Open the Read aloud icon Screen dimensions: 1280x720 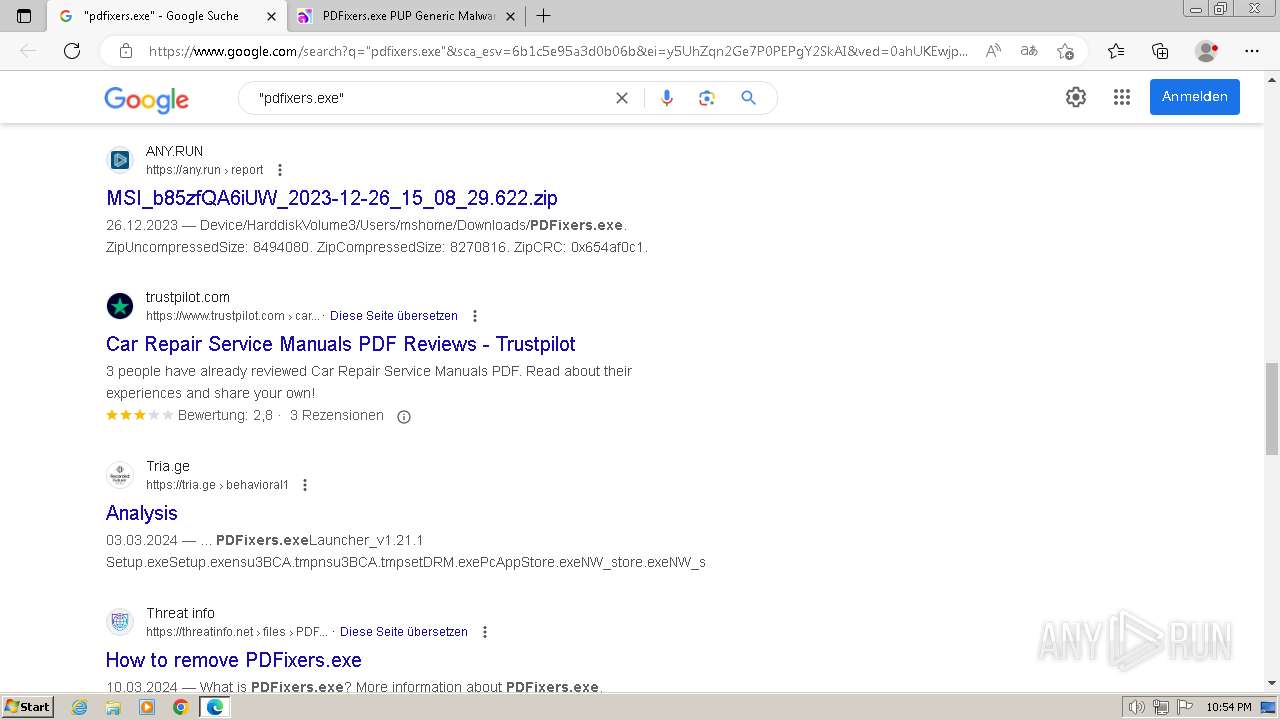click(993, 51)
